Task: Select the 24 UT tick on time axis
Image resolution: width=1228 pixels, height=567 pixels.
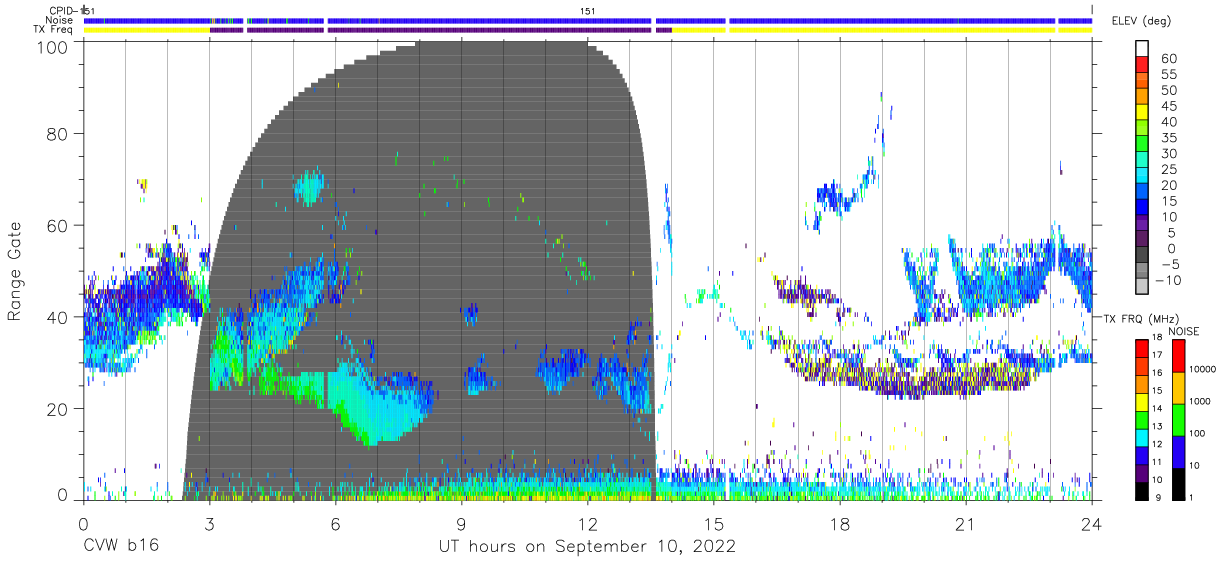Action: (1092, 524)
